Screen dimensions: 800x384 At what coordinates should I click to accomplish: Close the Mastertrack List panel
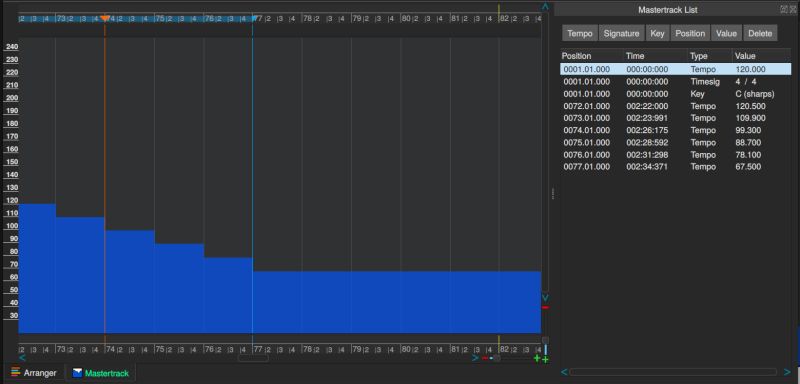[x=792, y=9]
